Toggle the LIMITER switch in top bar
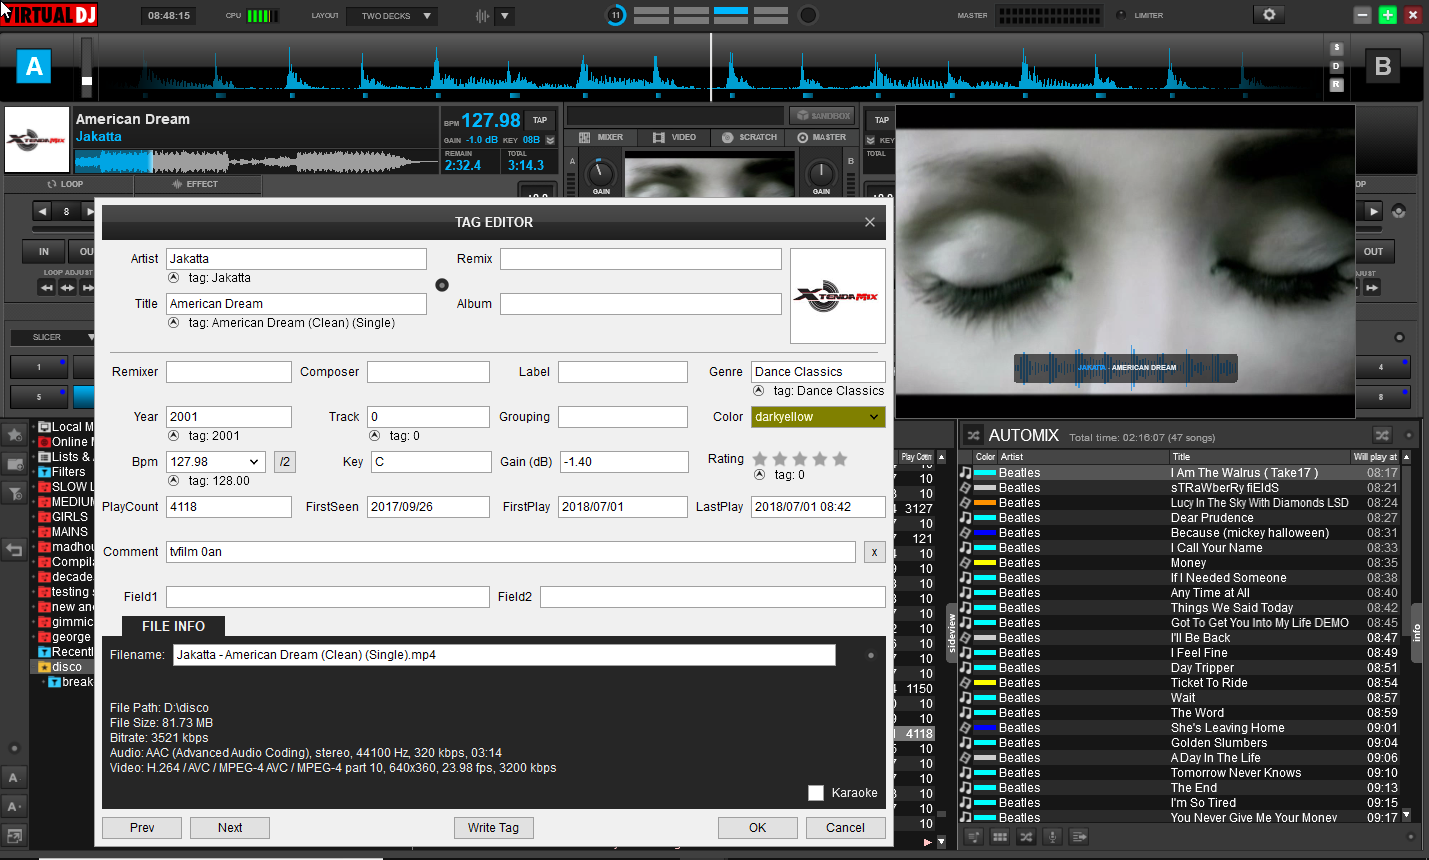1429x860 pixels. tap(1121, 15)
